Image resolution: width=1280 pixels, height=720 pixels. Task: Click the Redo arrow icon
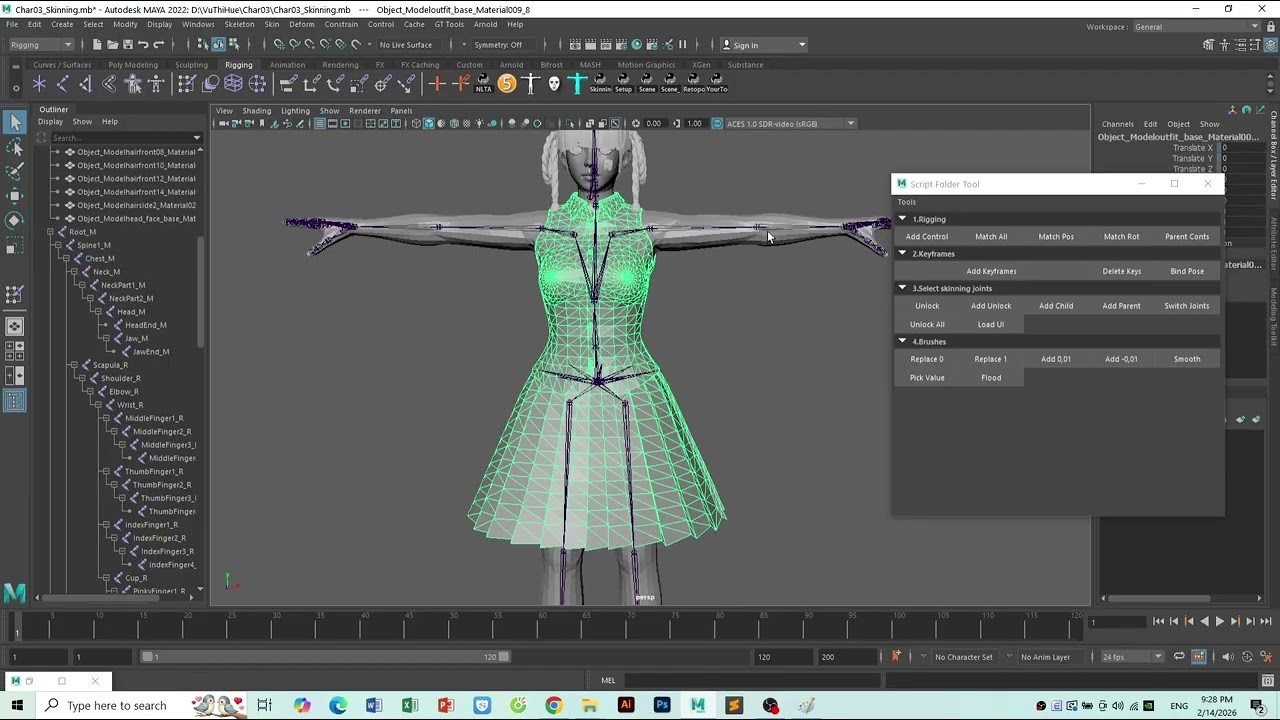click(x=158, y=45)
